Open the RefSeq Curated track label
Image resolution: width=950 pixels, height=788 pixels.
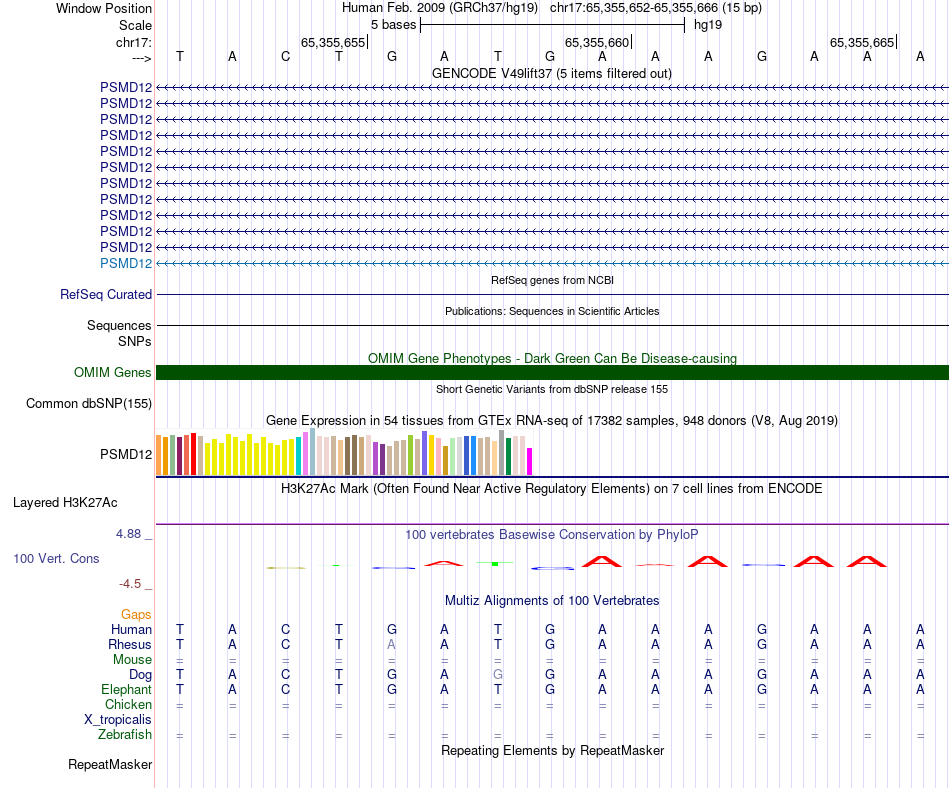point(106,294)
